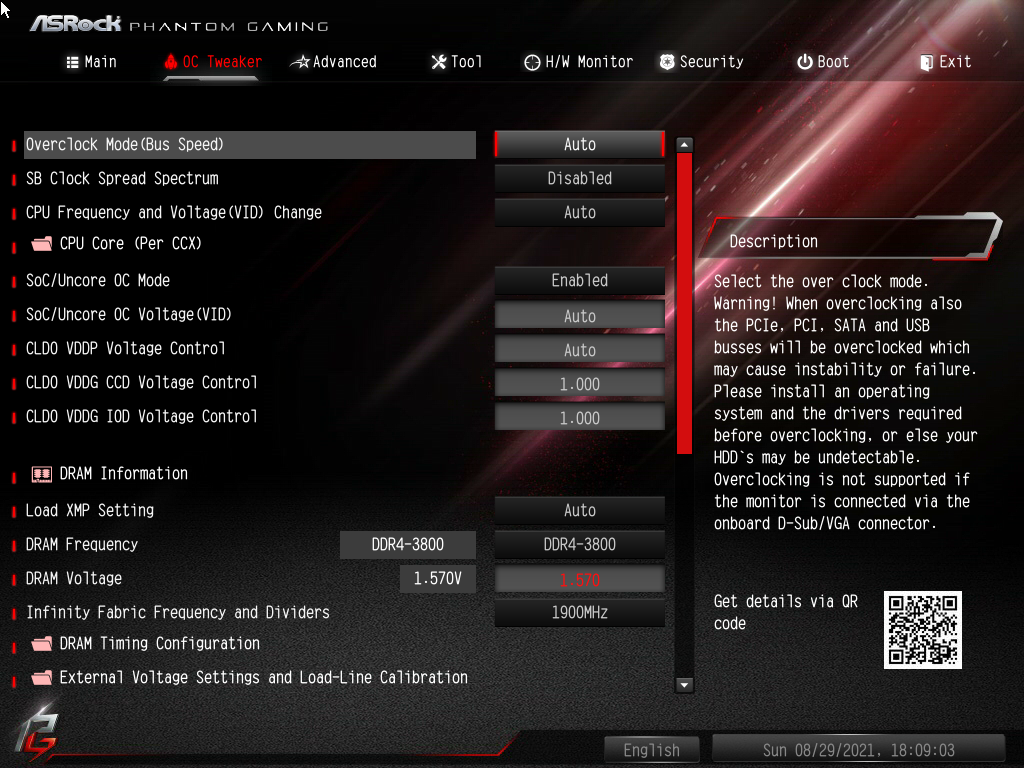This screenshot has height=768, width=1024.
Task: Select DRAM Frequency label
Action: click(82, 544)
